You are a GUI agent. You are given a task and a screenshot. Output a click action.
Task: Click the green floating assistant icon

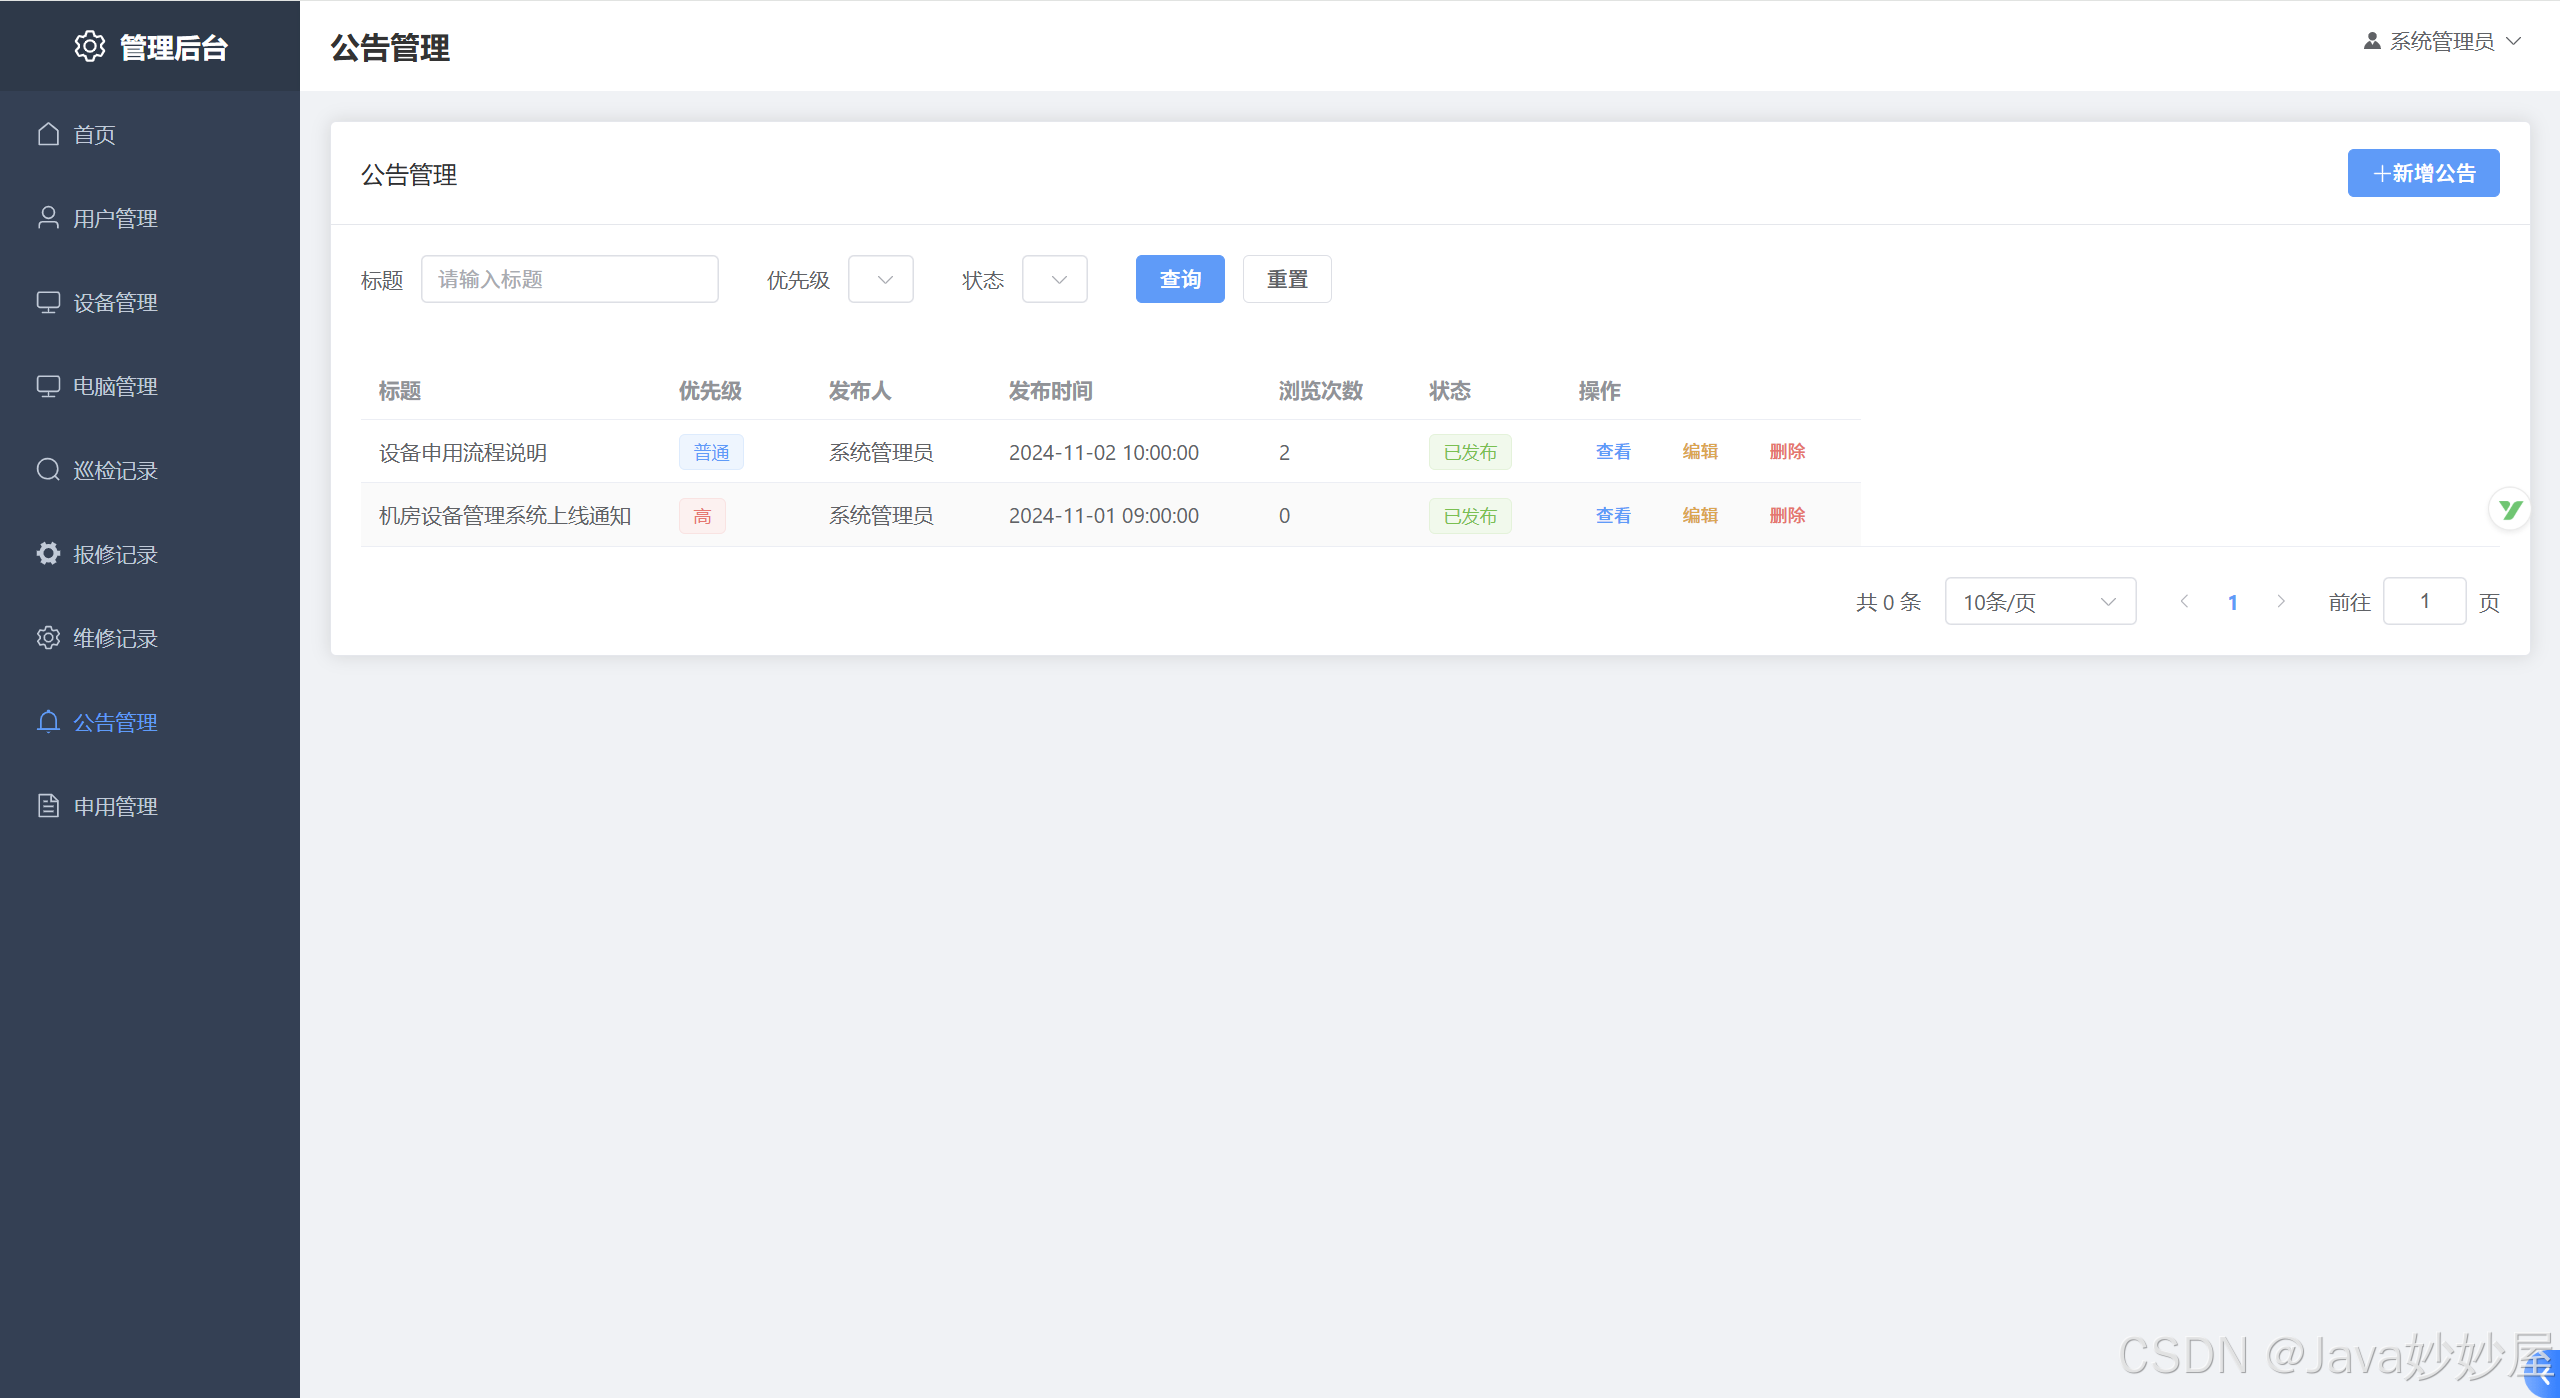[x=2509, y=510]
